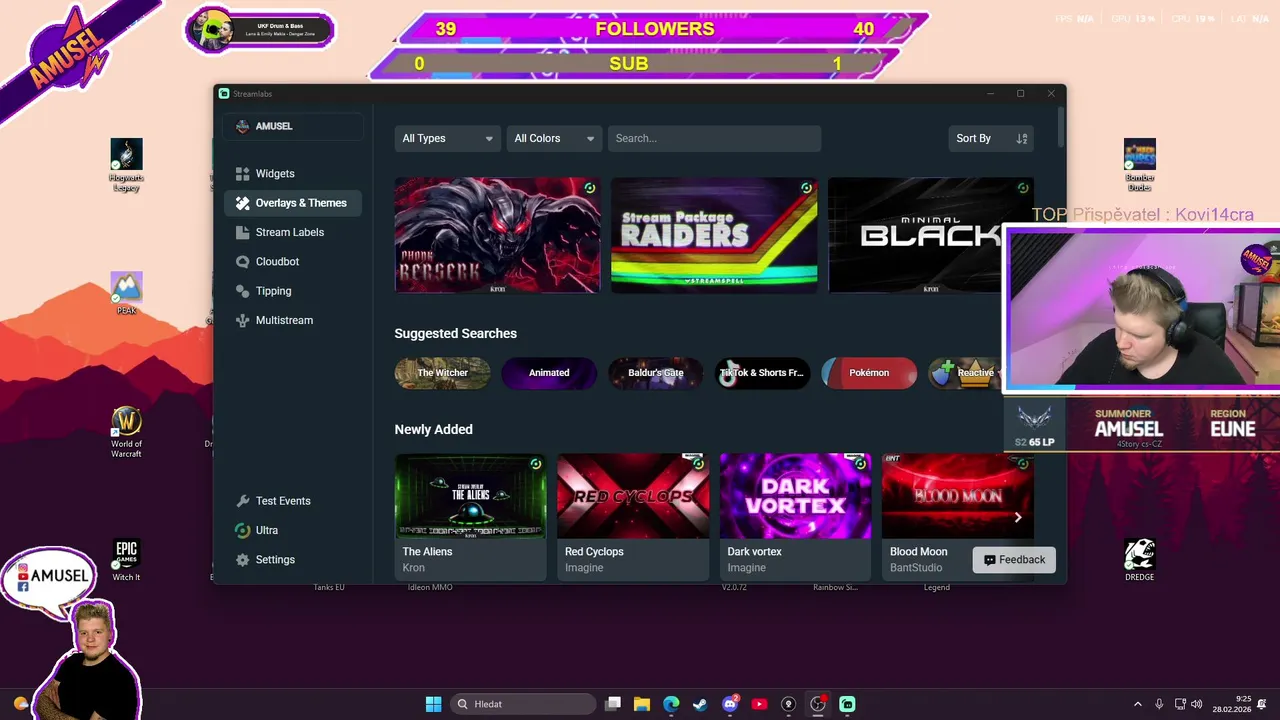Screen dimensions: 1280x720
Task: Show hidden system tray icons
Action: (1137, 704)
